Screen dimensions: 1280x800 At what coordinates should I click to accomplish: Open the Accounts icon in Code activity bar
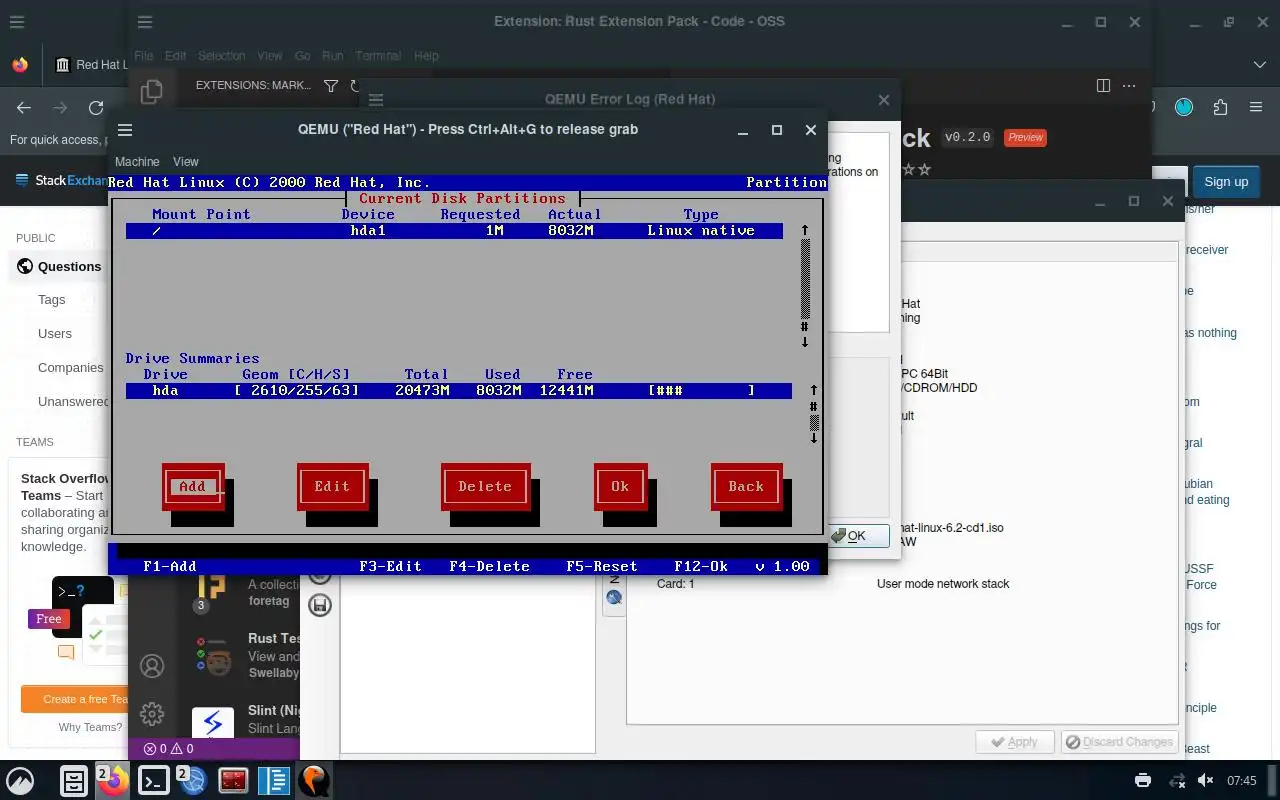(x=152, y=665)
